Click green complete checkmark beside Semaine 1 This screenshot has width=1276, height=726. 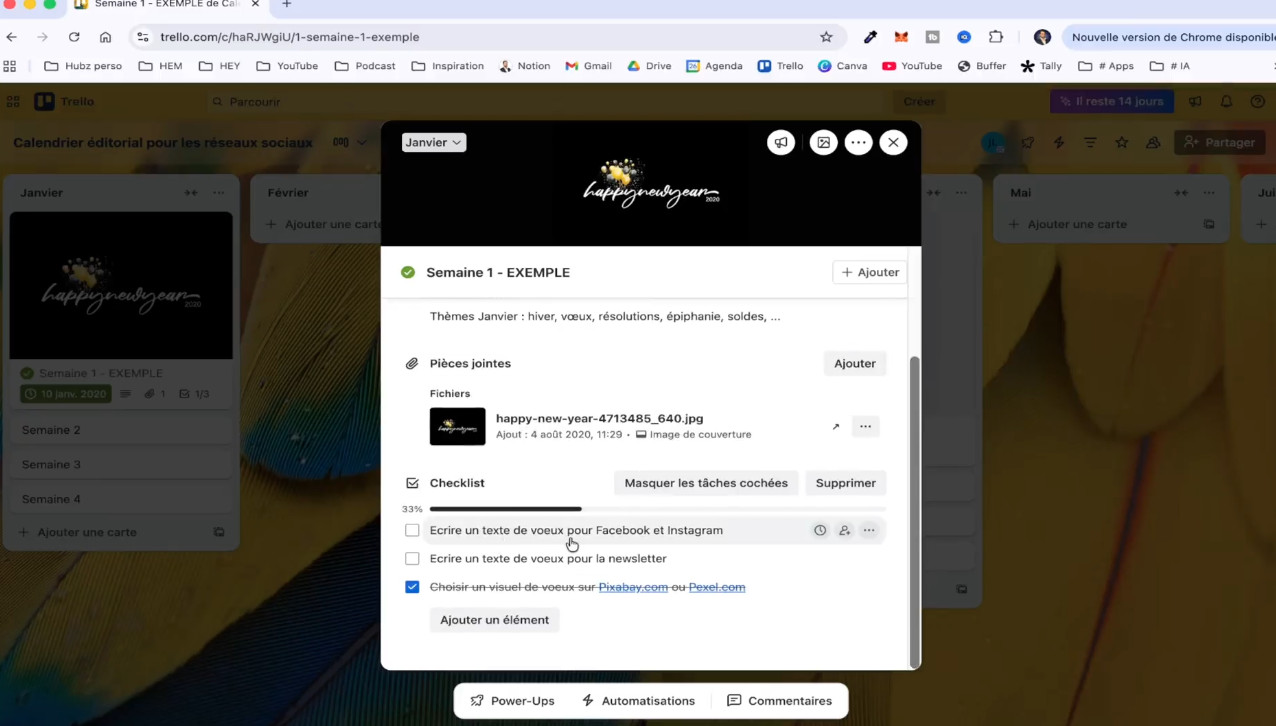[x=408, y=272]
